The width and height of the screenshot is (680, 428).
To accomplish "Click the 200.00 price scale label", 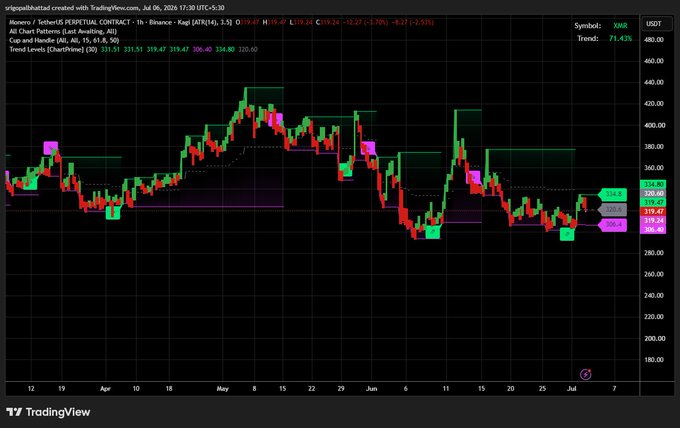I will [654, 338].
